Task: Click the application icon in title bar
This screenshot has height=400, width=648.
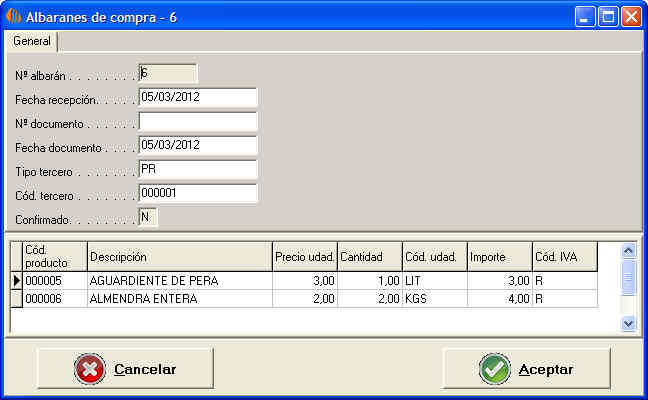Action: point(13,17)
